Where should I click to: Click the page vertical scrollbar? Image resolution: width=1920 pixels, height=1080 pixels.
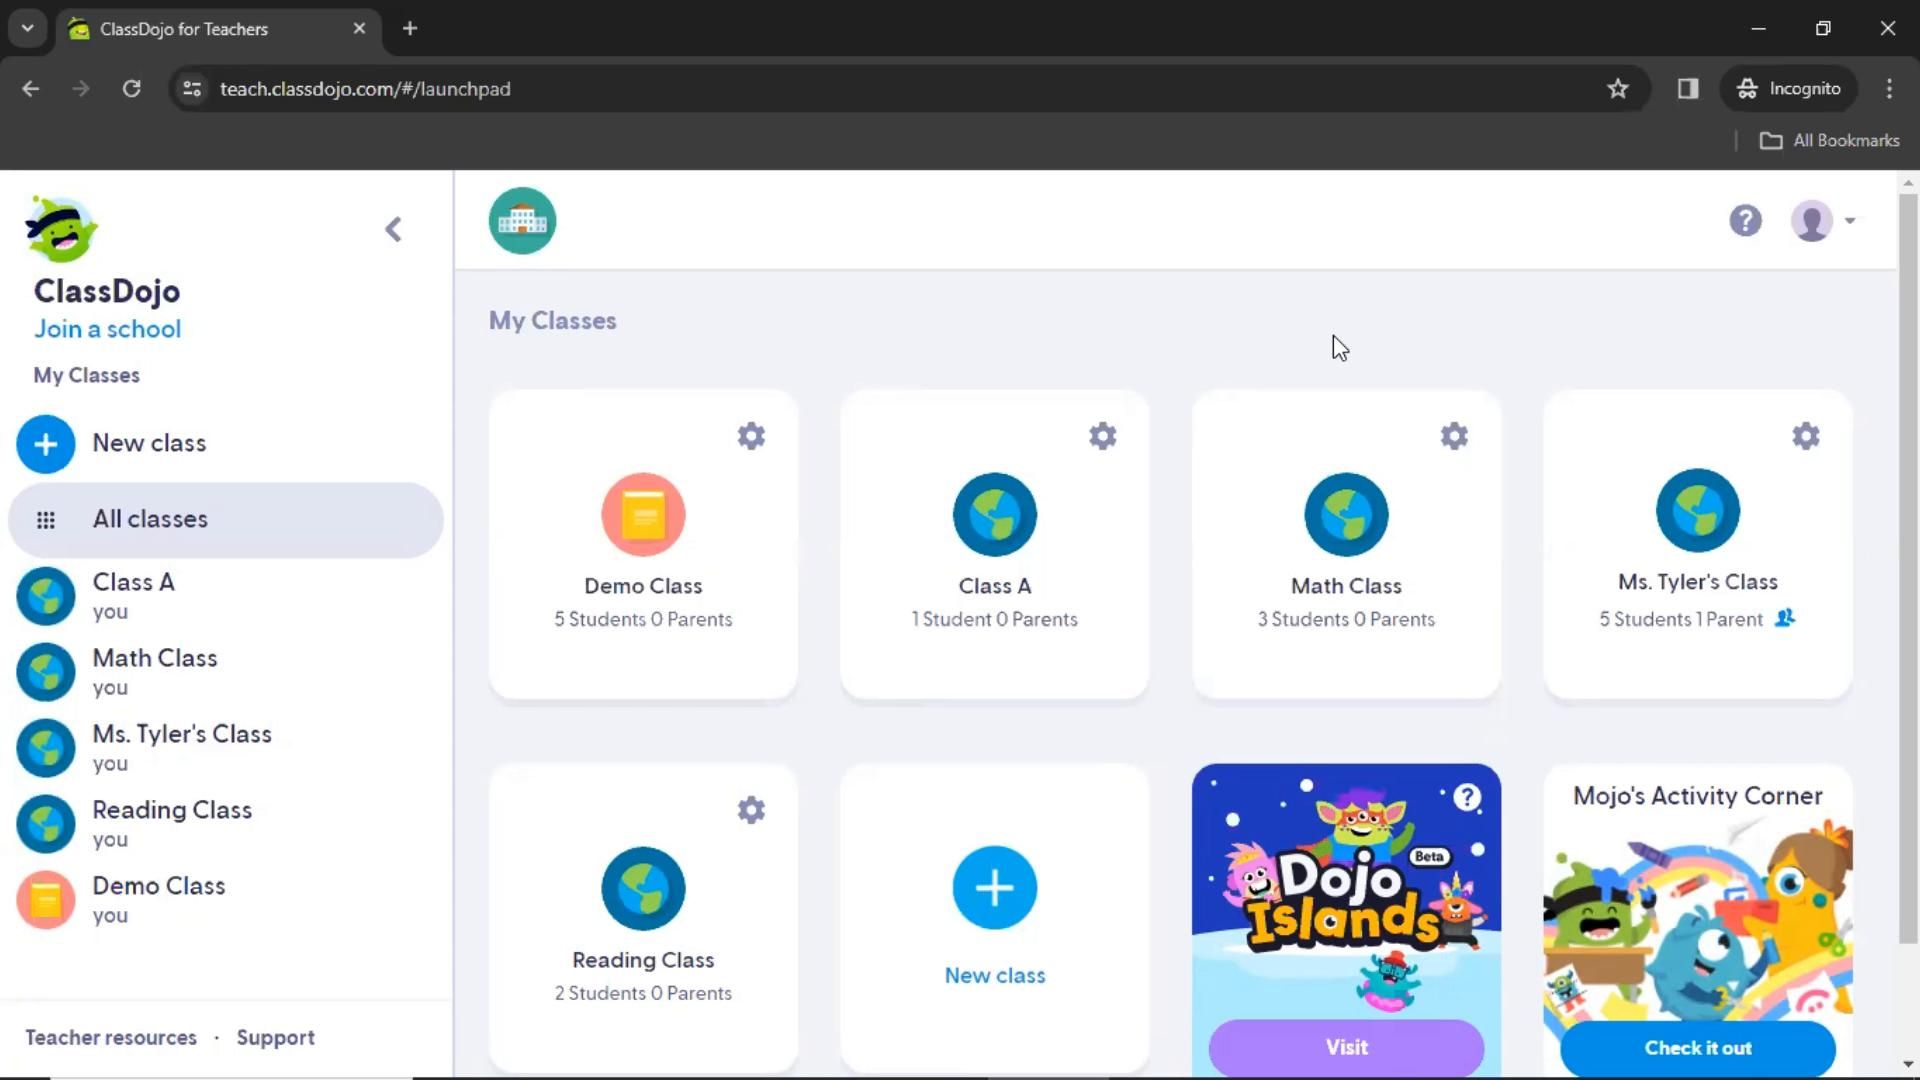click(1908, 566)
